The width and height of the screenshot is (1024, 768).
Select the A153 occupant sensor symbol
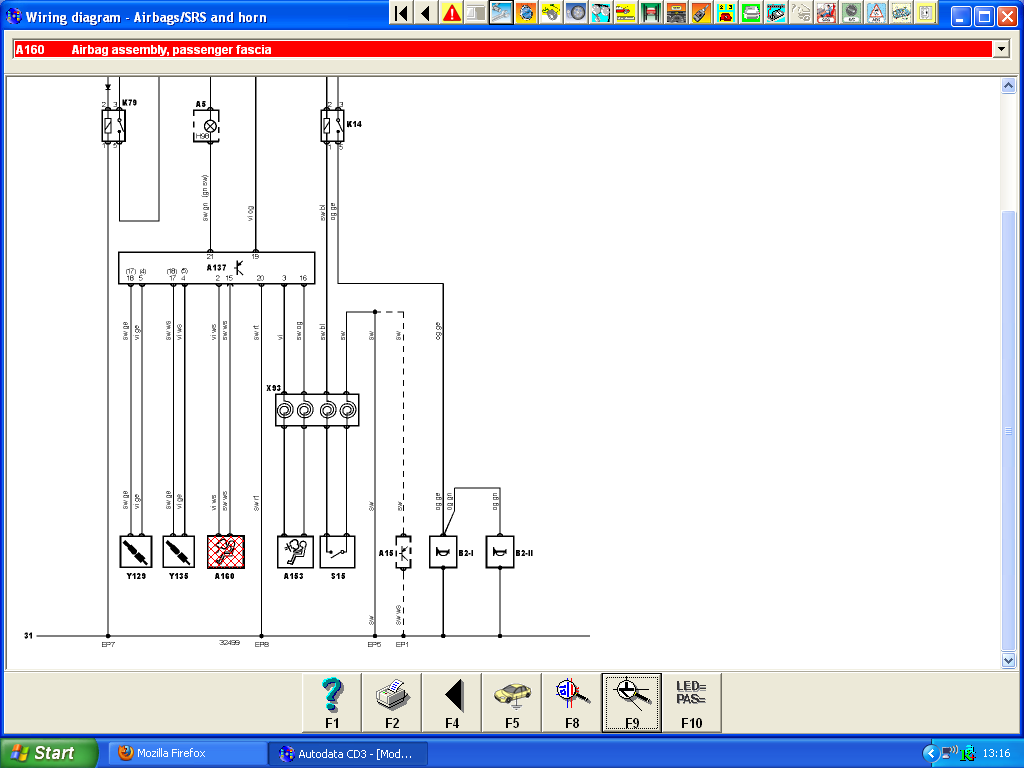[295, 552]
